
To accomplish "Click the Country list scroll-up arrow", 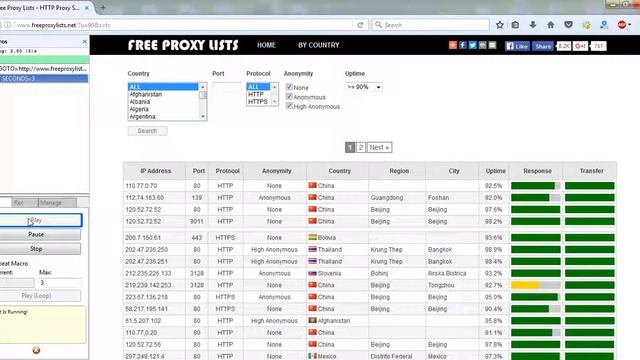I will [x=203, y=87].
